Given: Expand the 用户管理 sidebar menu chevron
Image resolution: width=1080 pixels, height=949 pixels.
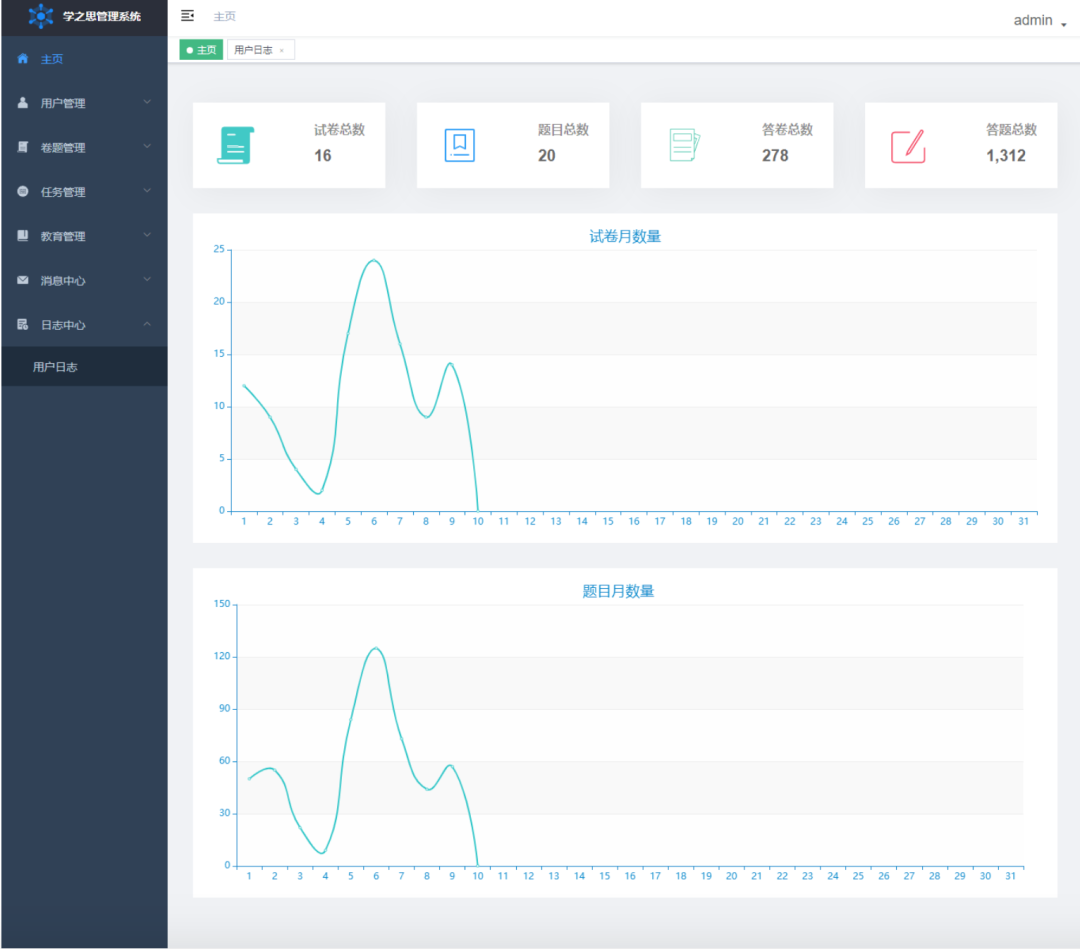Looking at the screenshot, I should click(x=147, y=102).
